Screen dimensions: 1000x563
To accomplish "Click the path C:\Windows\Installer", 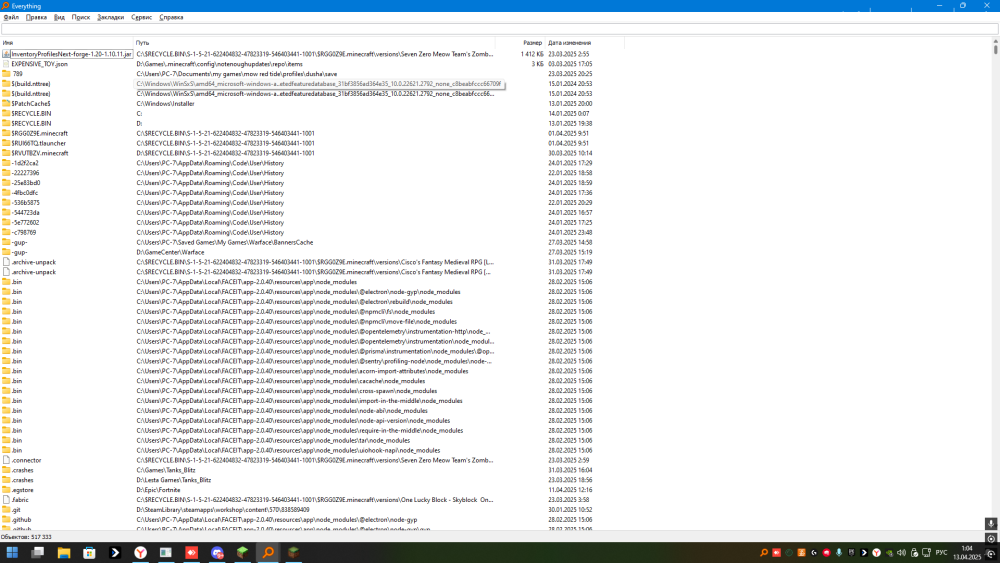I will (x=165, y=103).
